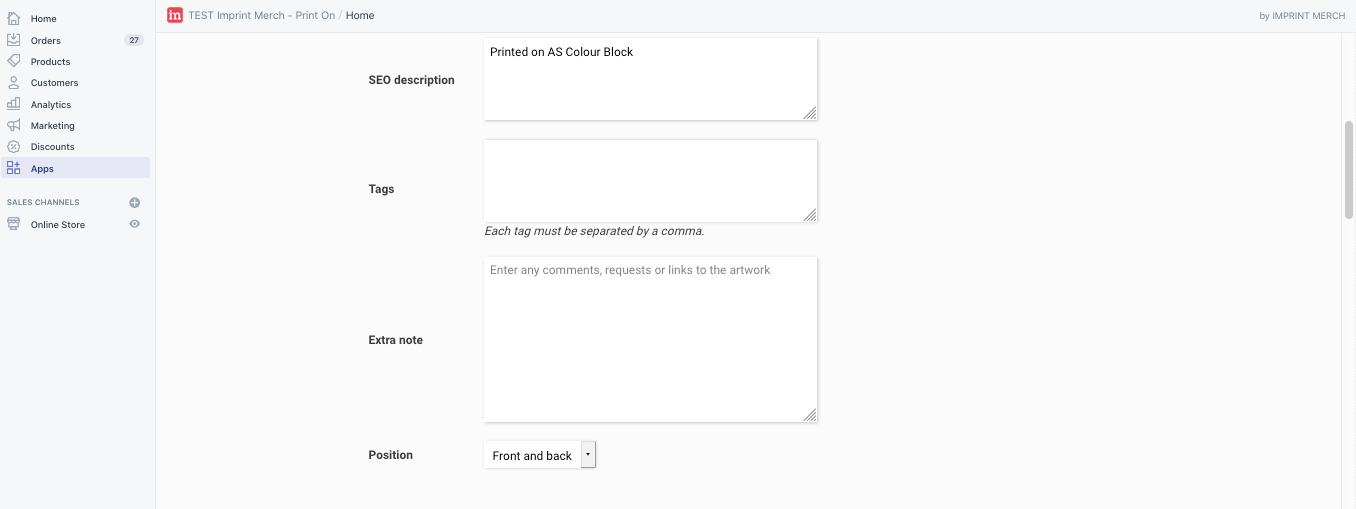Viewport: 1356px width, 509px height.
Task: Click the Marketing megaphone icon
Action: [x=14, y=126]
